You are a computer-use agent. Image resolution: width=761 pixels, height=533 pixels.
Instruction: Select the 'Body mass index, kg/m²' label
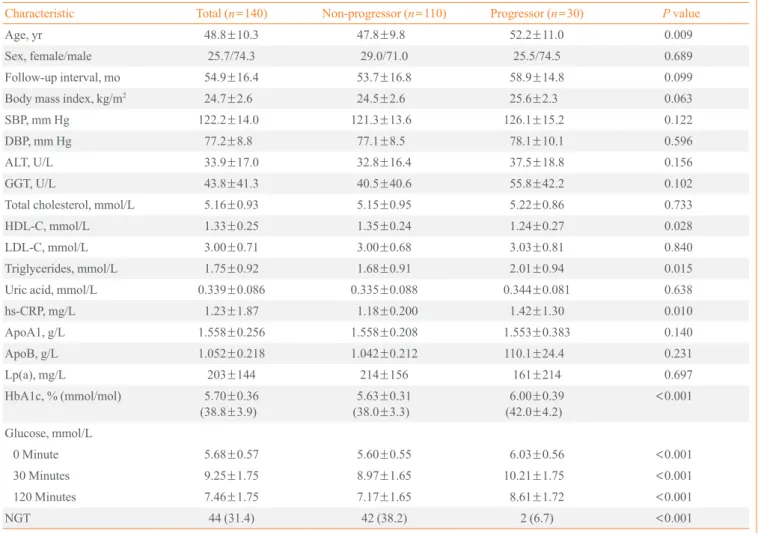point(66,99)
